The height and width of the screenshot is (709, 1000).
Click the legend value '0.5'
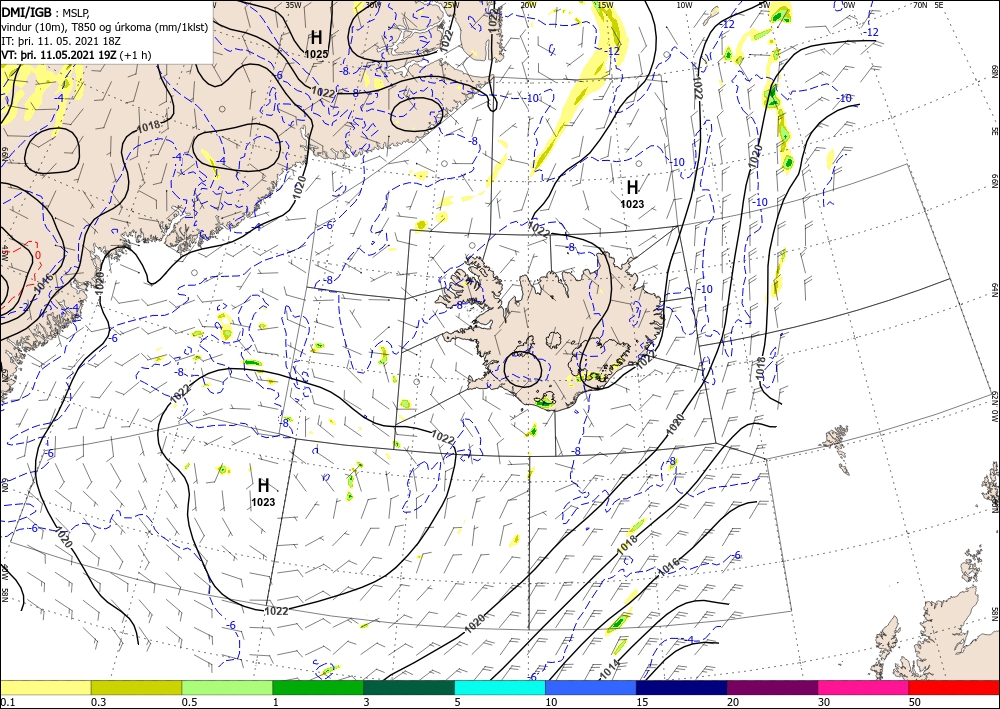coord(189,702)
